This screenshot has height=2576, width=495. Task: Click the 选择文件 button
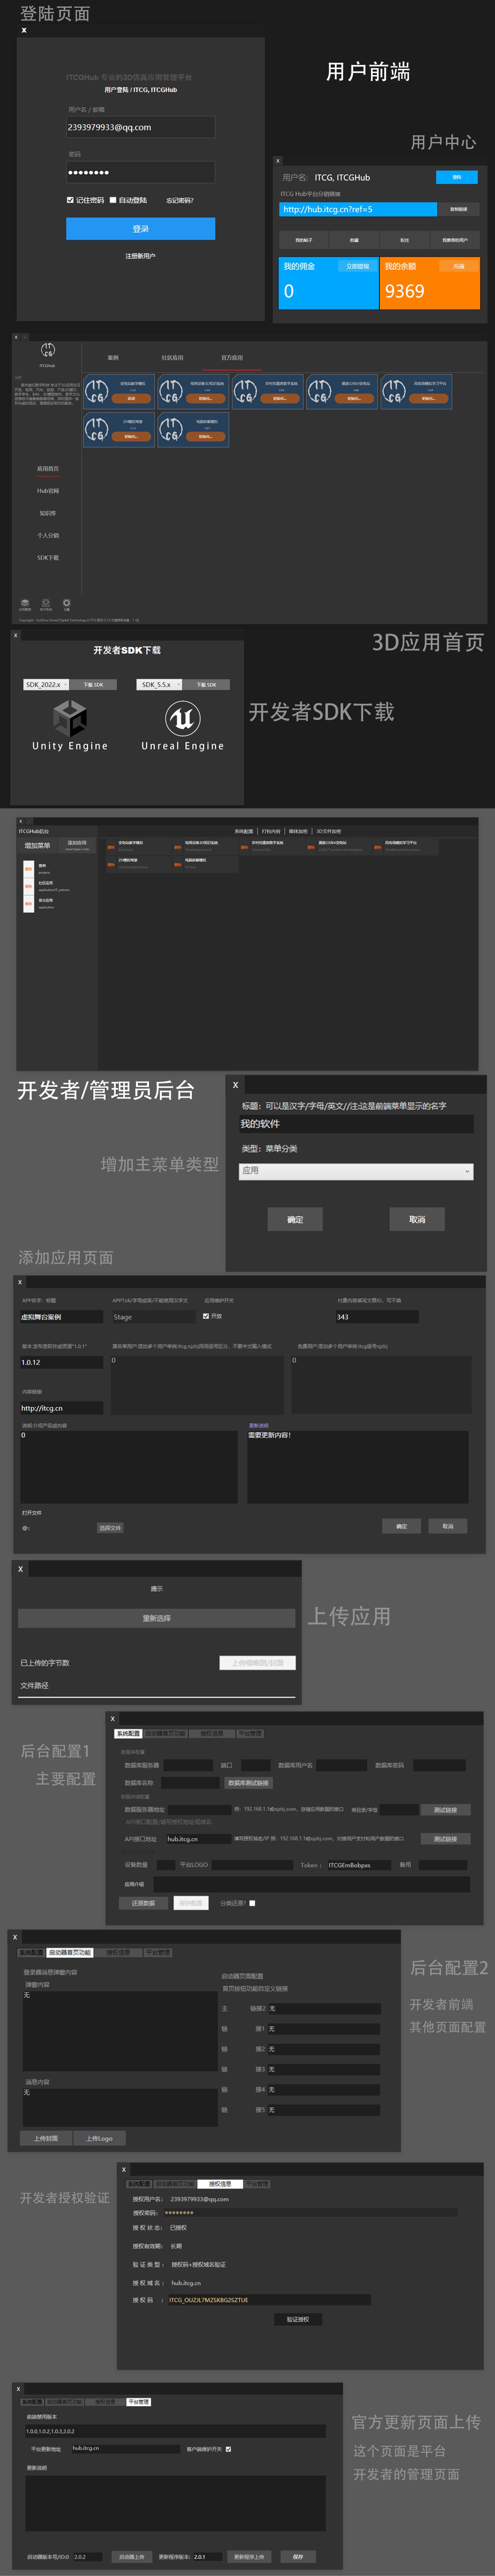[x=110, y=1528]
